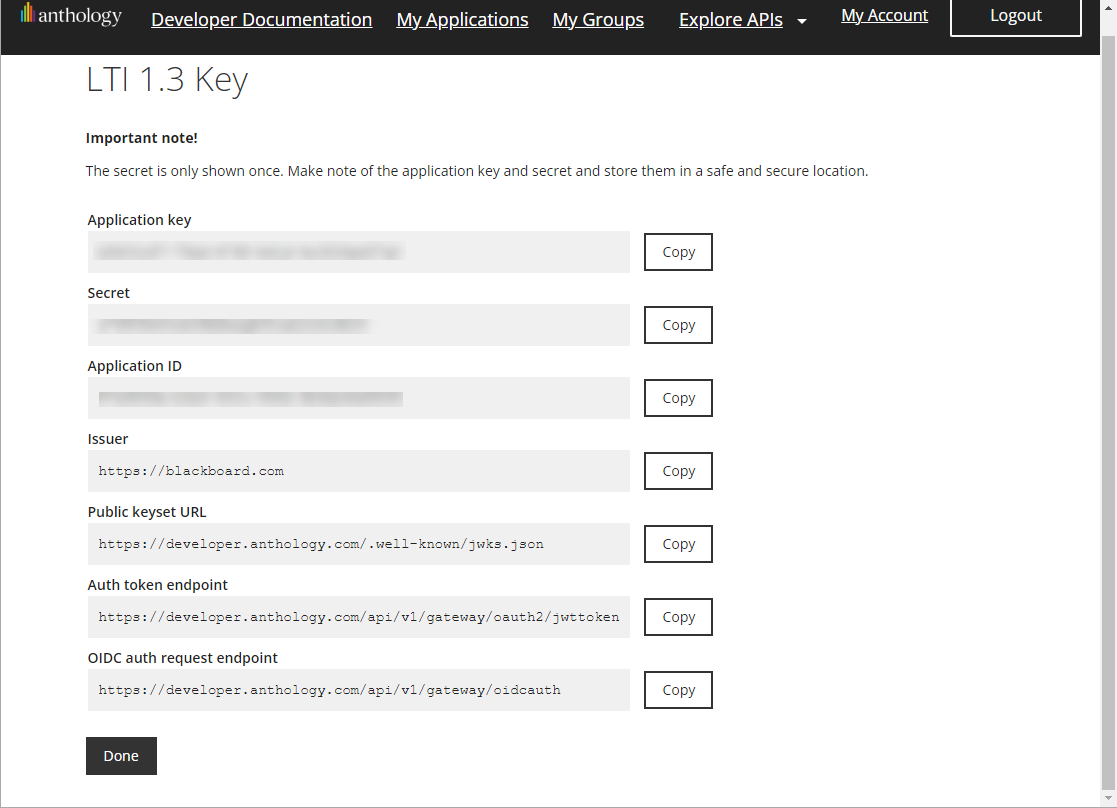Image resolution: width=1117 pixels, height=808 pixels.
Task: Select the jwks.json keyset URL text
Action: [x=321, y=544]
